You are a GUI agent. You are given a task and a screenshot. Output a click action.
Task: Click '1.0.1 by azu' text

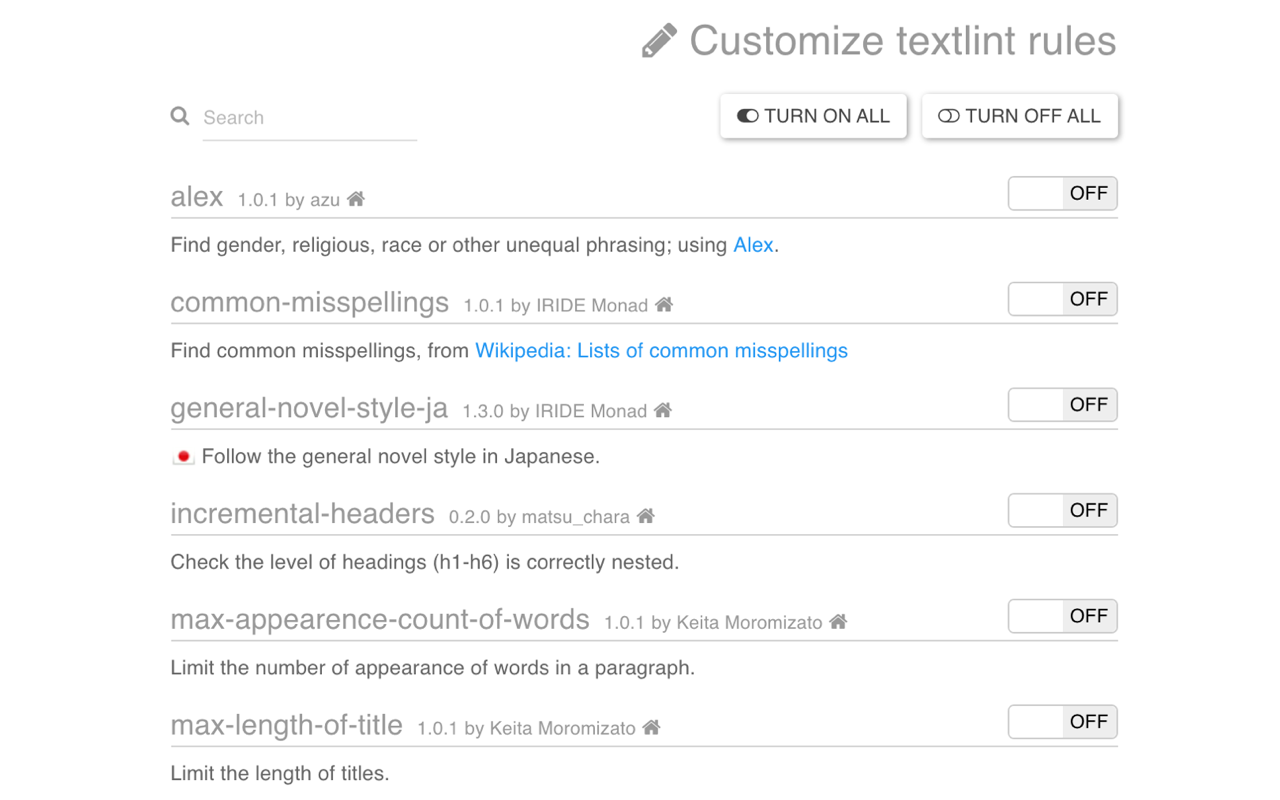point(289,200)
